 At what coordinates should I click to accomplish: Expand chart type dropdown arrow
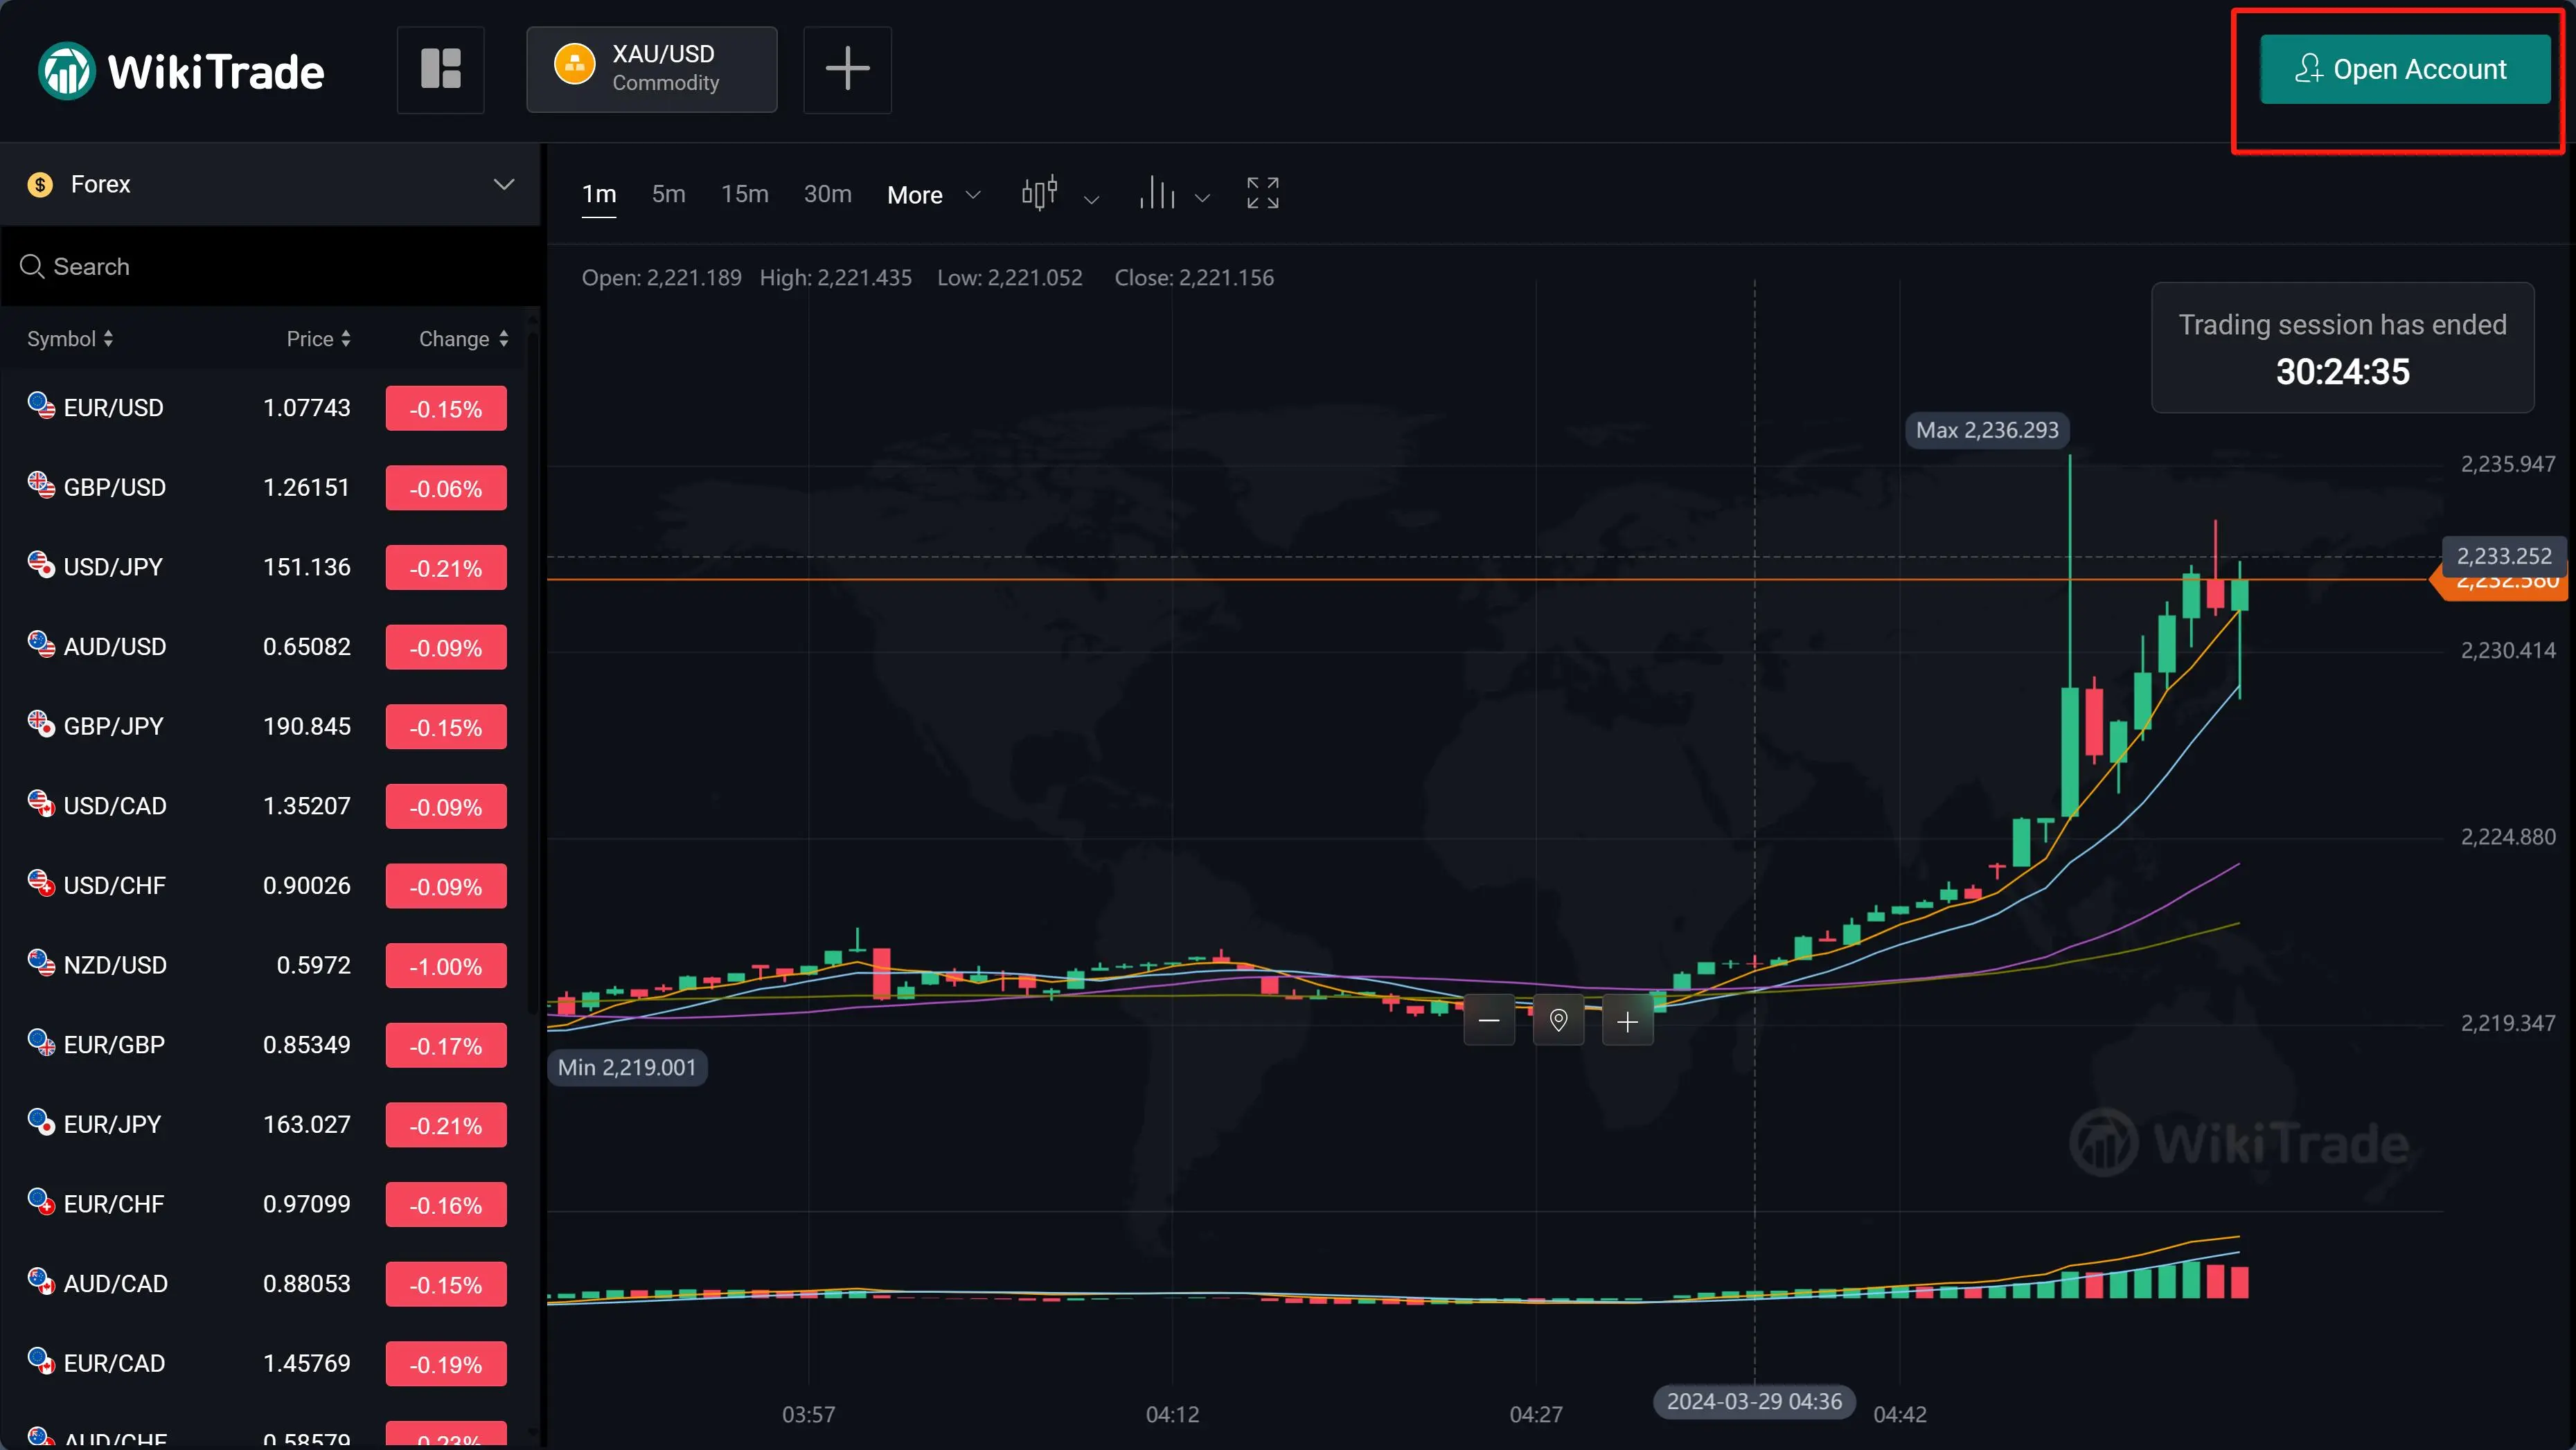(1092, 199)
